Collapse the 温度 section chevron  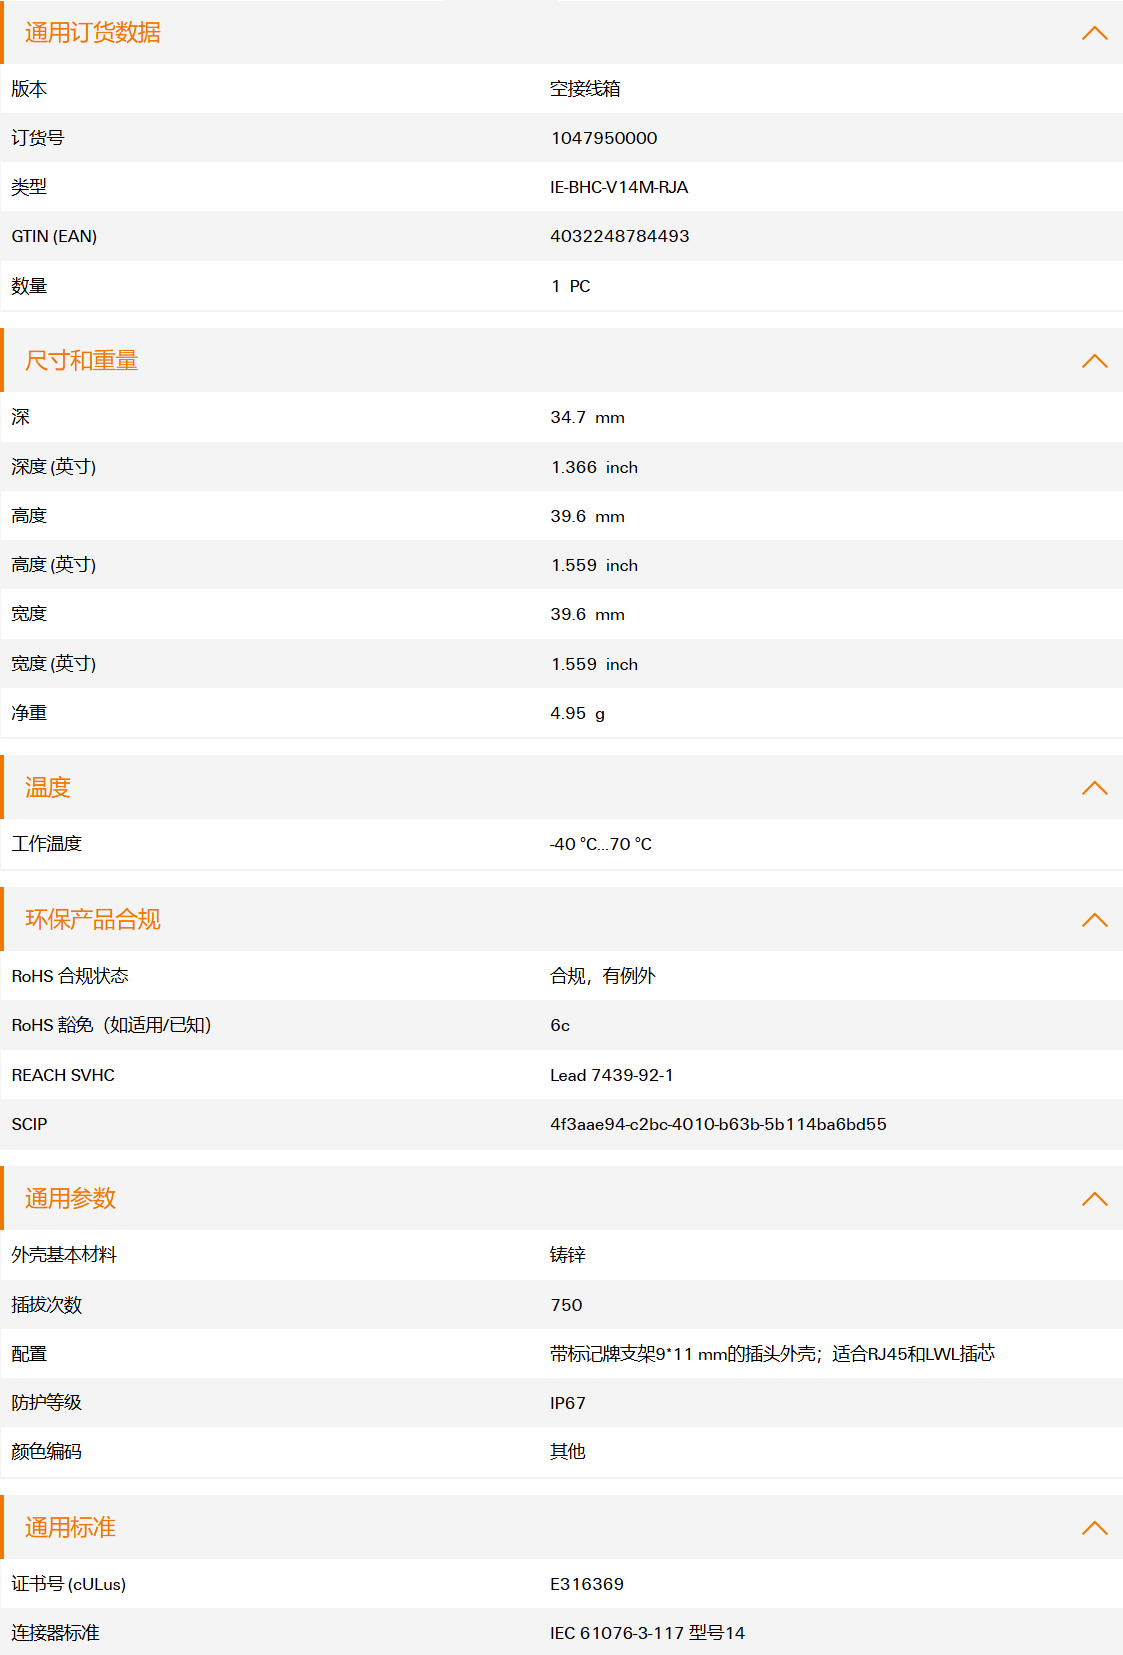[1095, 788]
